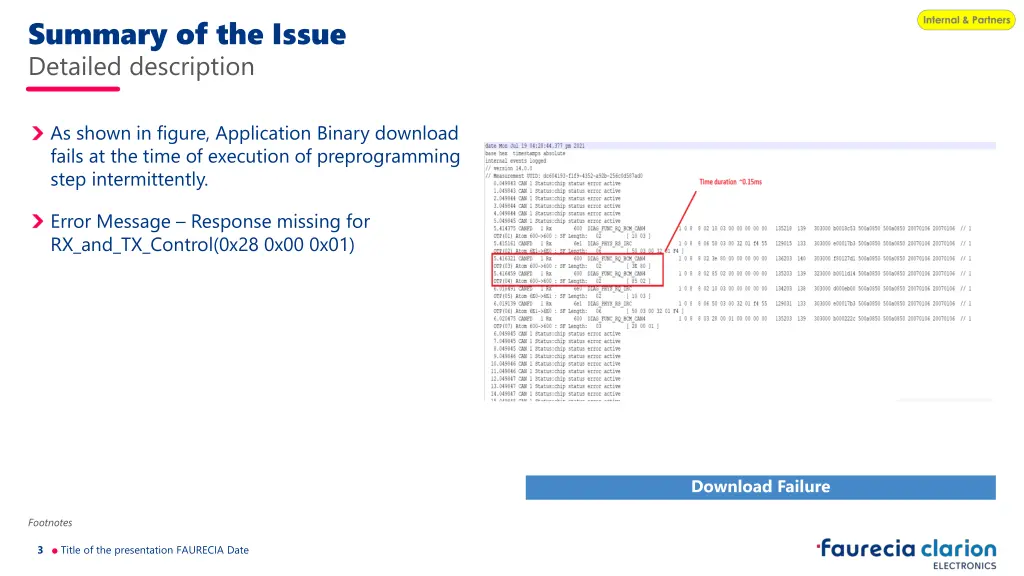Click the 'Measurement UUID' line in the log
1024x576 pixels.
[564, 176]
